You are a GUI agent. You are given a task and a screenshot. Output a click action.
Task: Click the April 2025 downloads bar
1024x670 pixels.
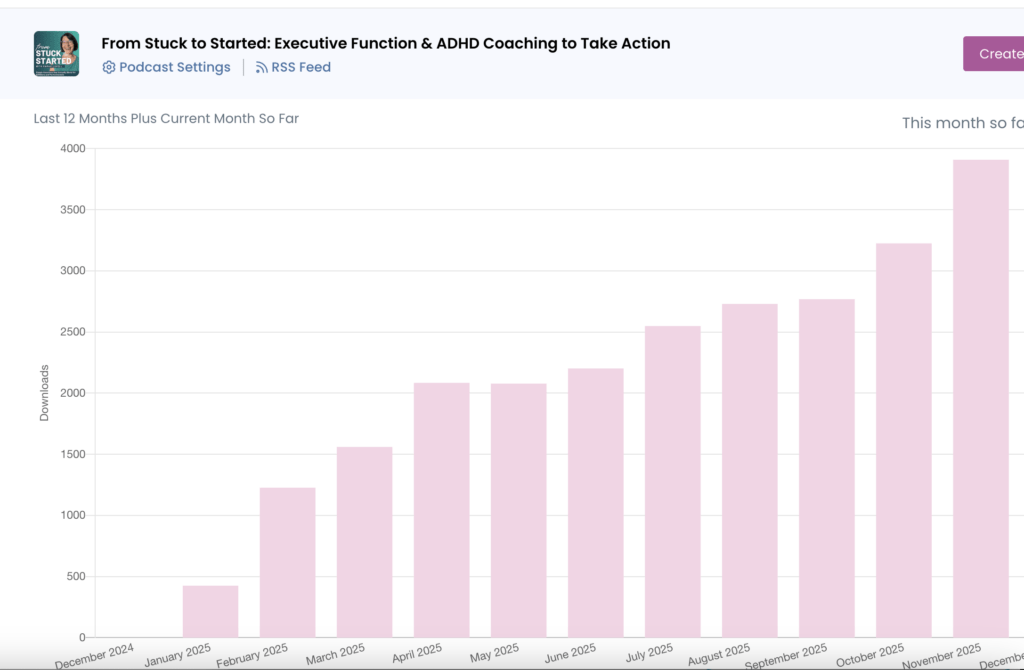pyautogui.click(x=441, y=510)
